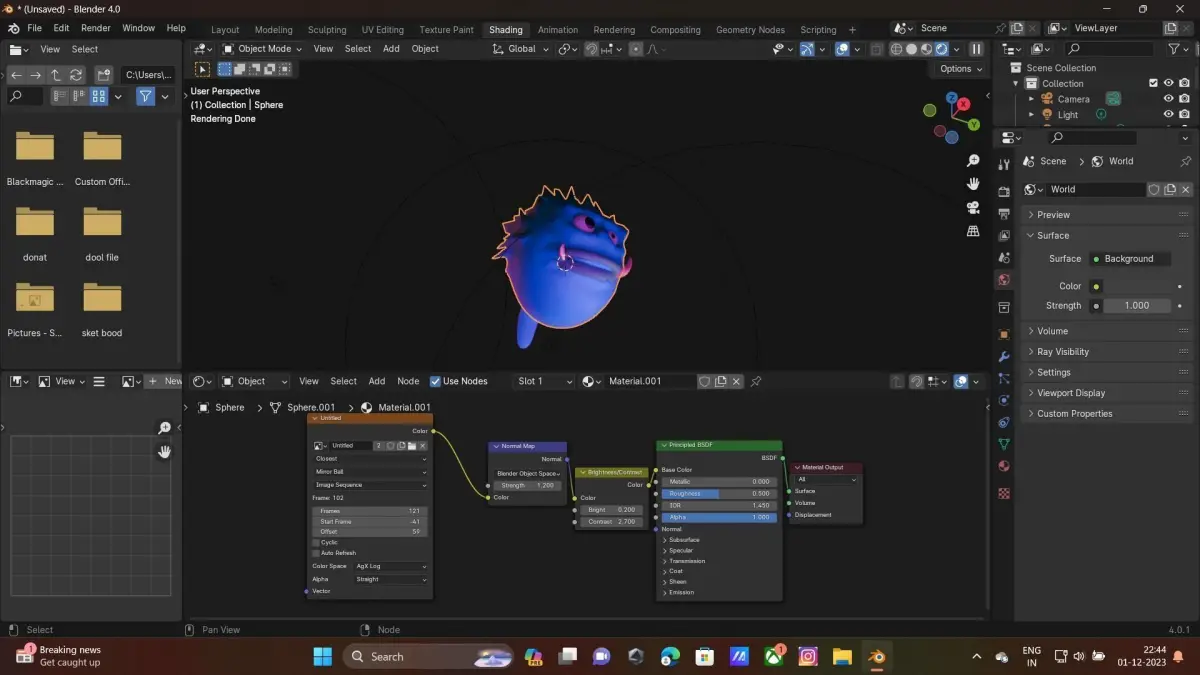Open the Physics properties tab icon
The image size is (1200, 675).
coord(1004,400)
